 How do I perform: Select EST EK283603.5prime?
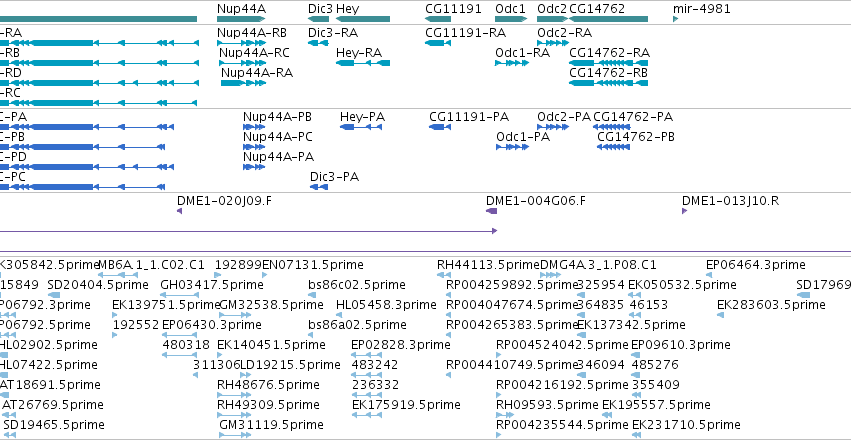[720, 315]
